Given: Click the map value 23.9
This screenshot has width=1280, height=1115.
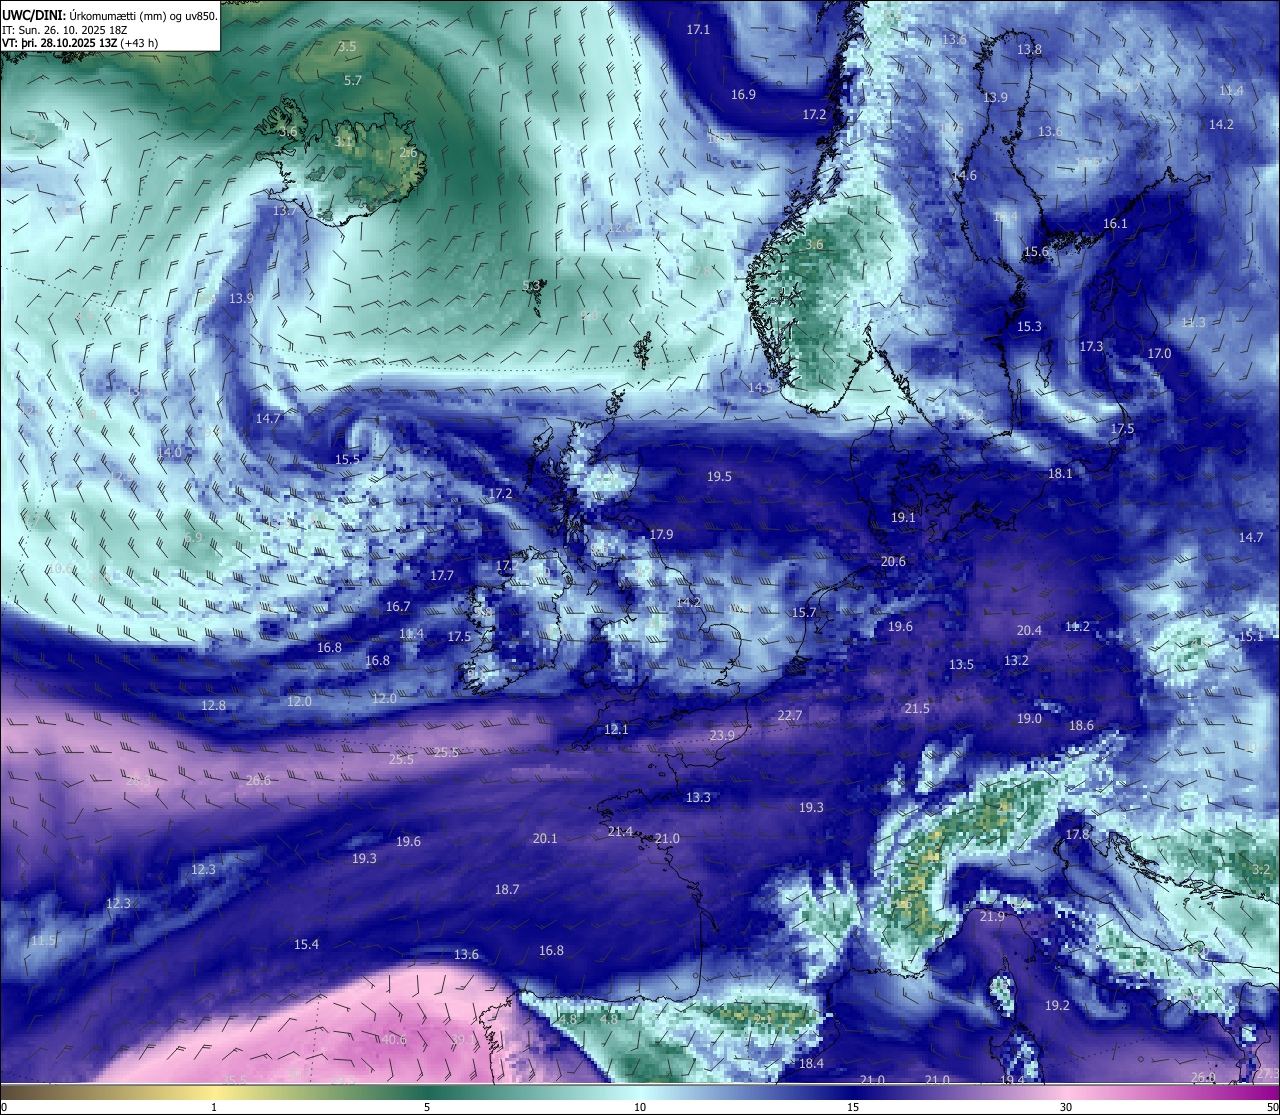Looking at the screenshot, I should (722, 735).
